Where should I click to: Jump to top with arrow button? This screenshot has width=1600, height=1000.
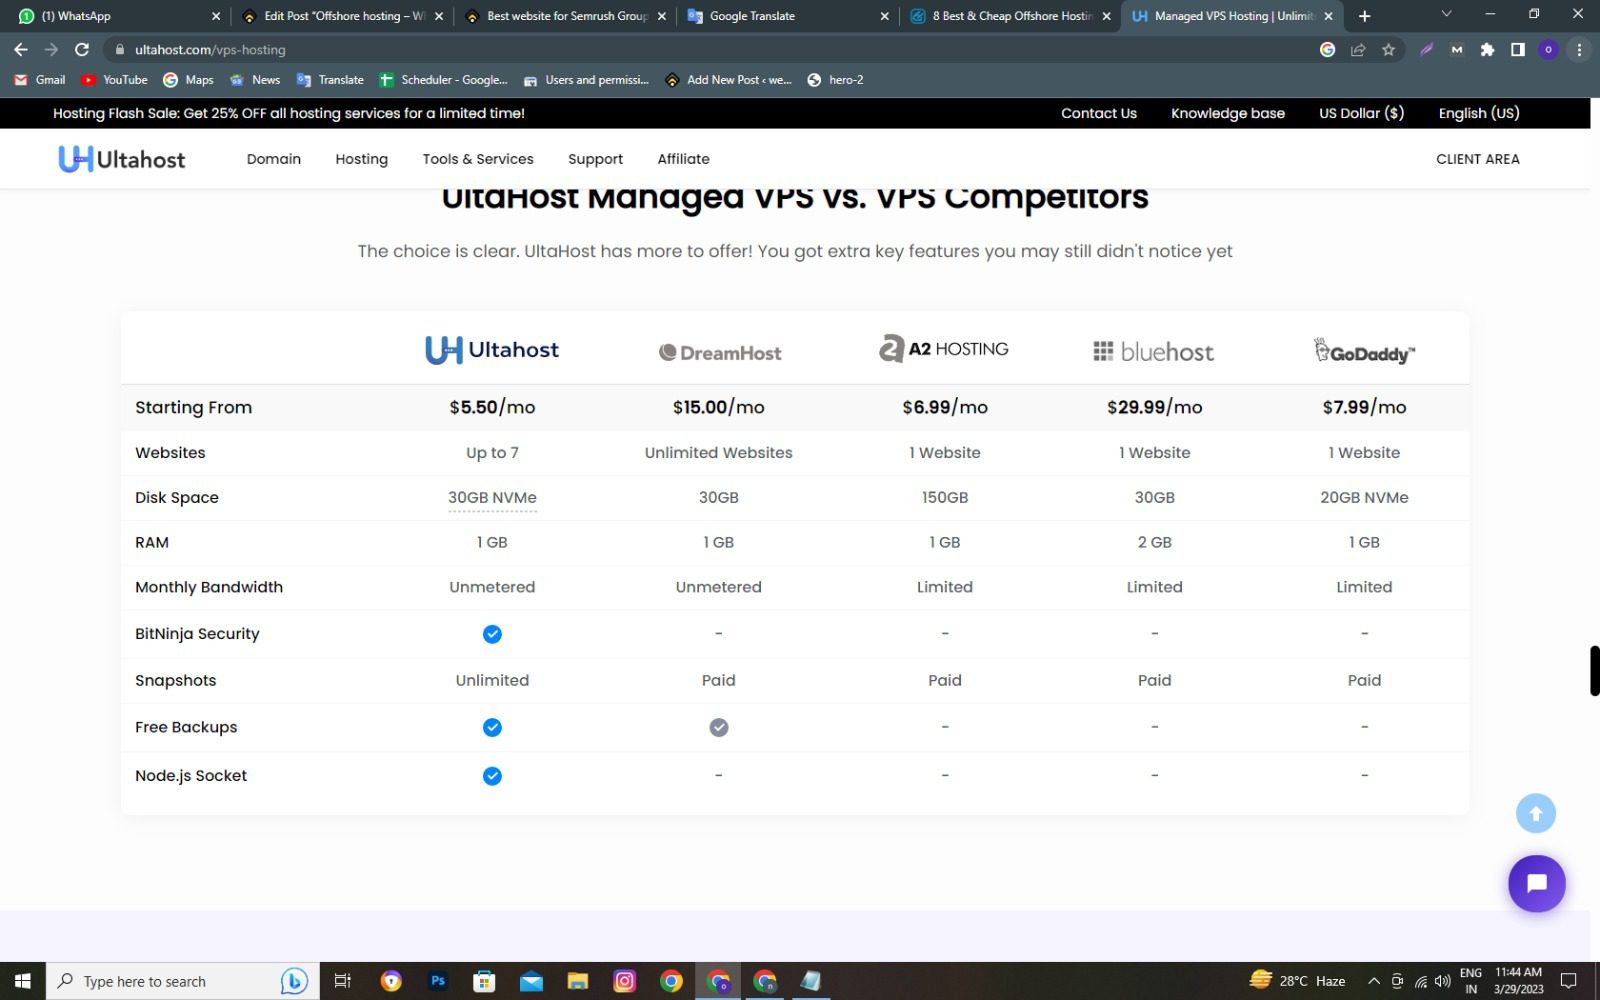(1536, 813)
